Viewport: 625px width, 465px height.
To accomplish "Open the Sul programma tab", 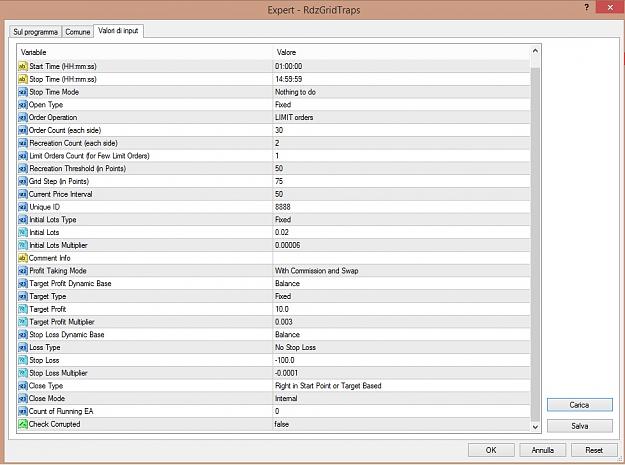I will pos(35,32).
